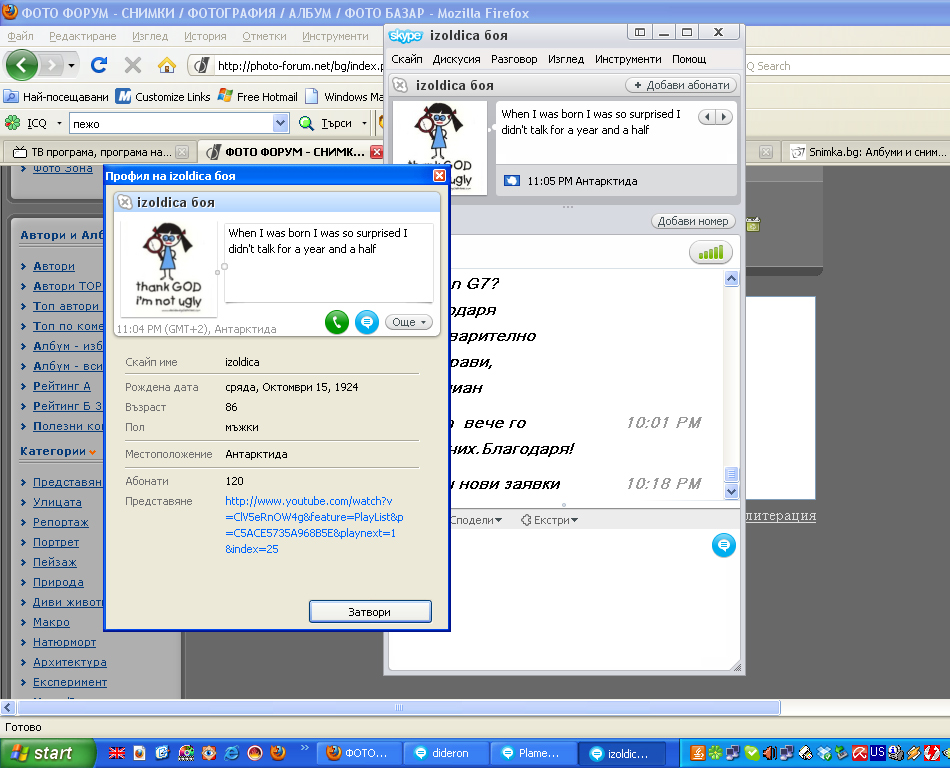Click the blue send message icon in chat
This screenshot has height=768, width=950.
pyautogui.click(x=724, y=545)
